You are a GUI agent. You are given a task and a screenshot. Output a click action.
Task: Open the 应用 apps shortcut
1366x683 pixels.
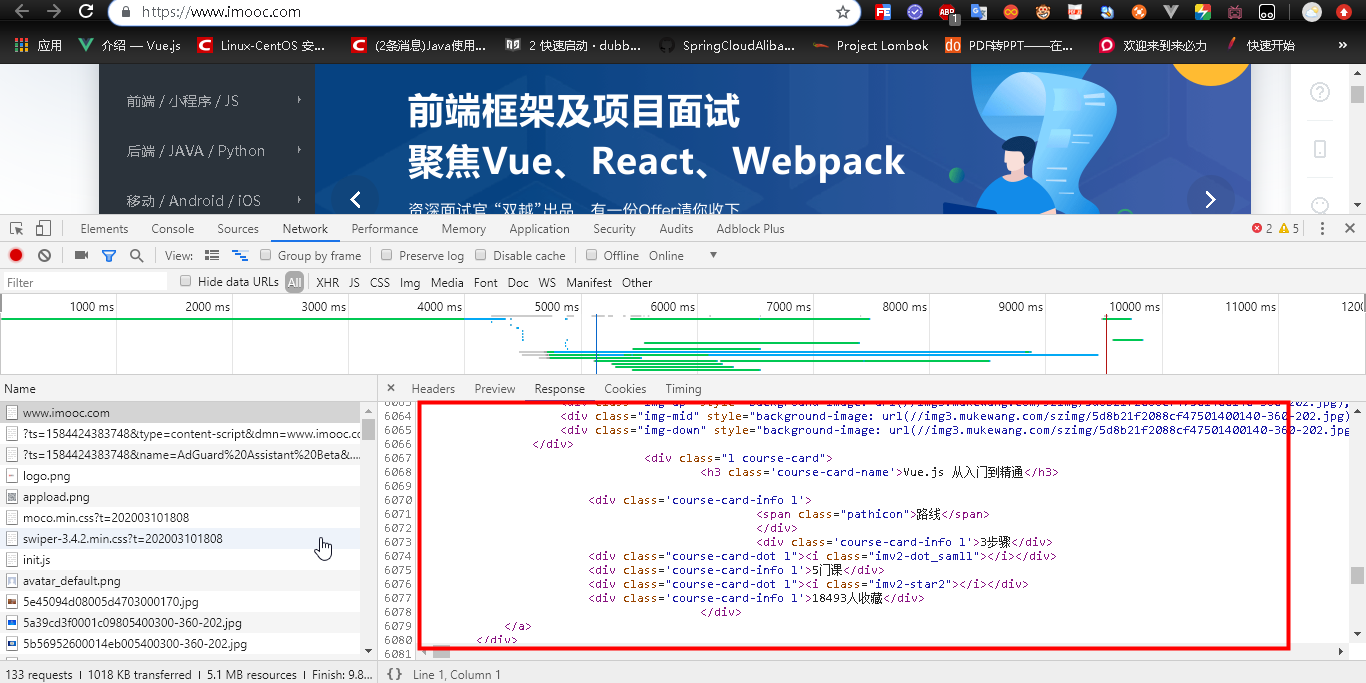pos(38,45)
